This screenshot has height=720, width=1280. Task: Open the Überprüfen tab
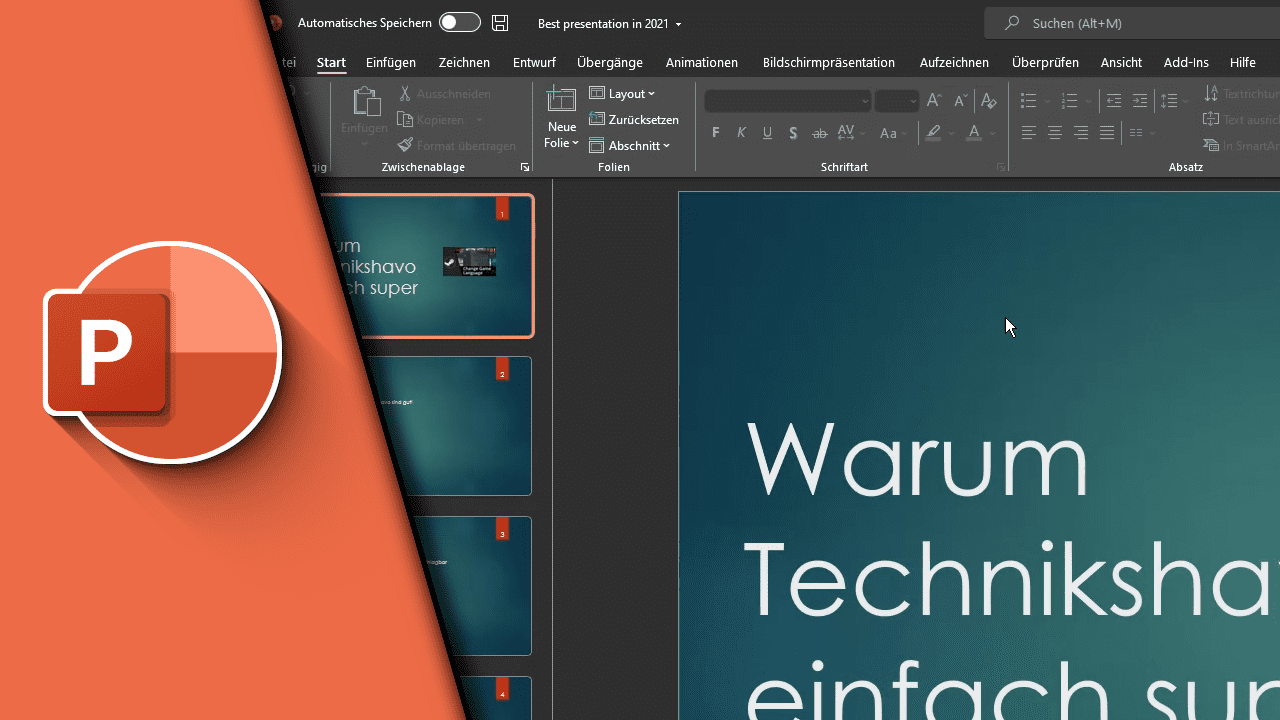tap(1045, 62)
